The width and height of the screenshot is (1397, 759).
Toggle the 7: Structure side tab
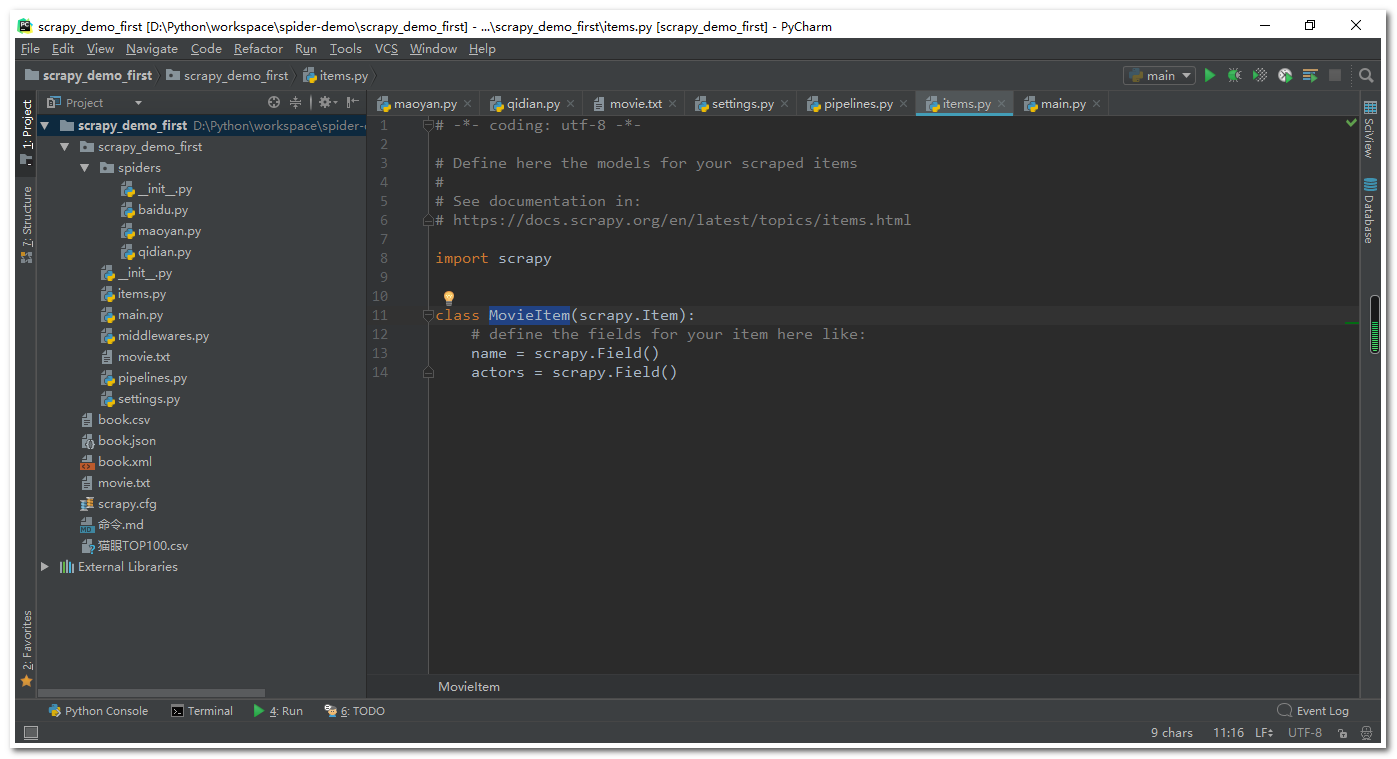tap(27, 223)
